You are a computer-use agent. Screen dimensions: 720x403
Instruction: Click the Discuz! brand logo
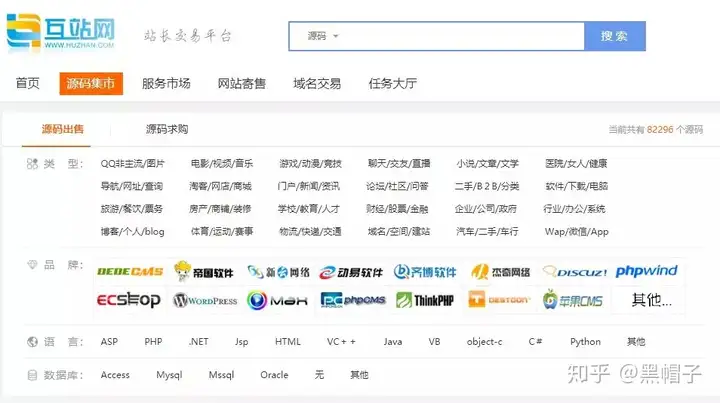(574, 272)
